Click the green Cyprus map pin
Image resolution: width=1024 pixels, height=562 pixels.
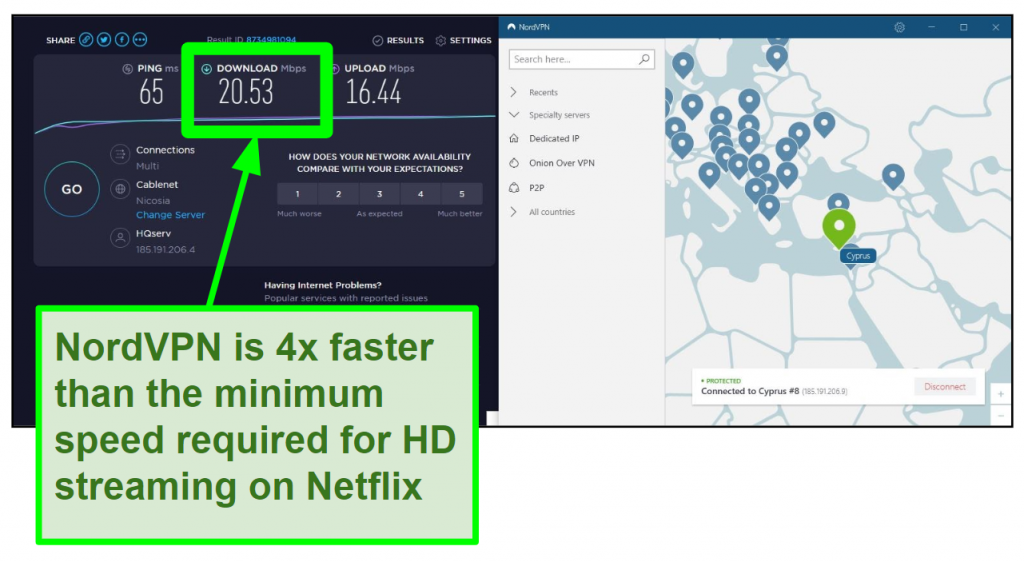point(839,227)
